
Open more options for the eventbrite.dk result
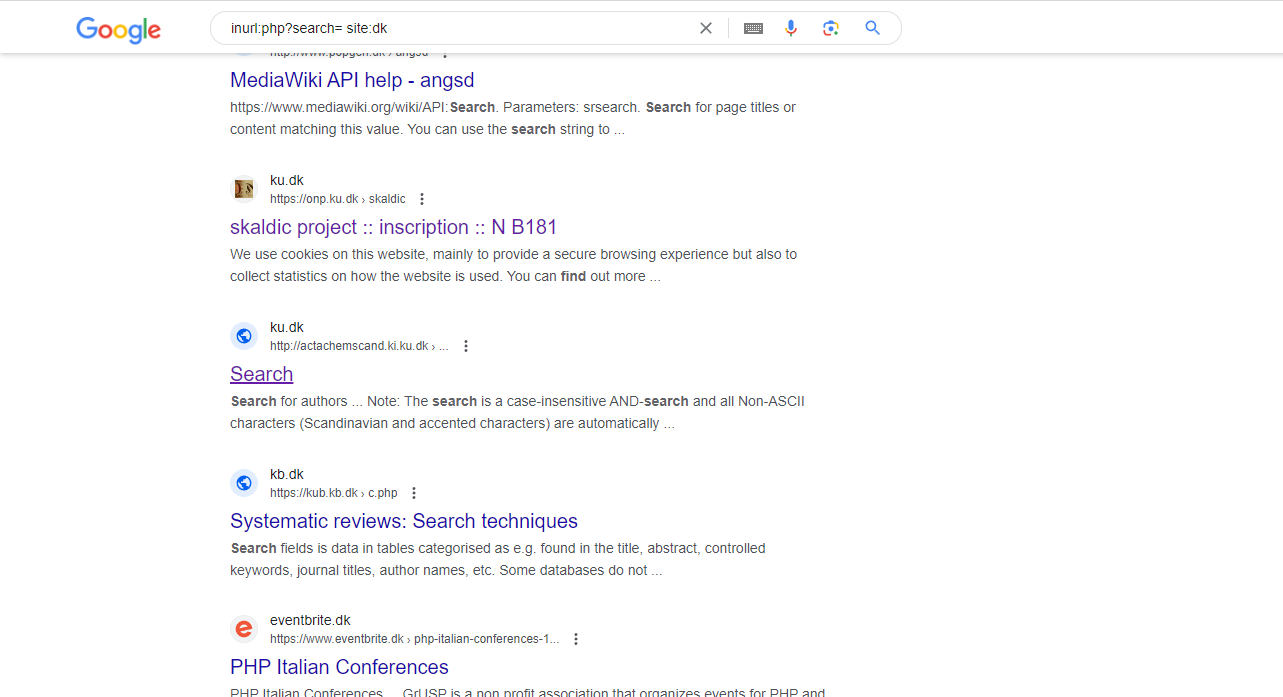click(x=576, y=639)
